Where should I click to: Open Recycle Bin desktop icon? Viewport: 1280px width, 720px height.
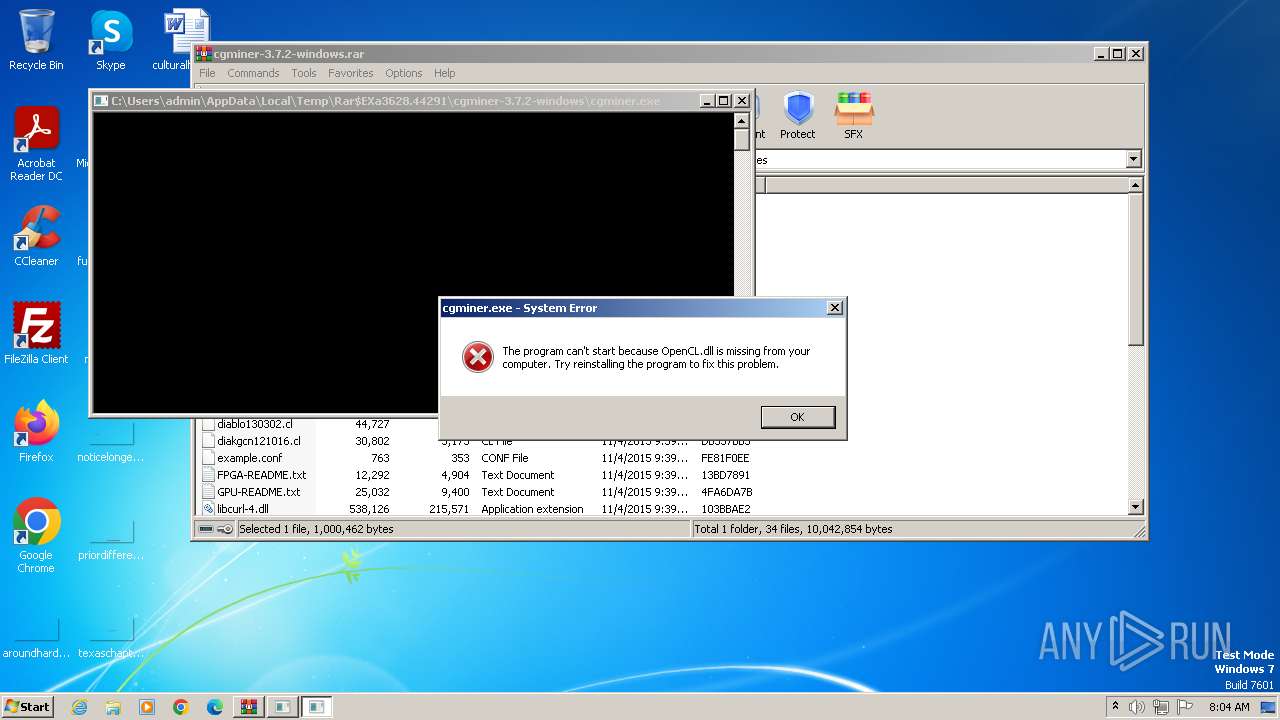pos(36,40)
